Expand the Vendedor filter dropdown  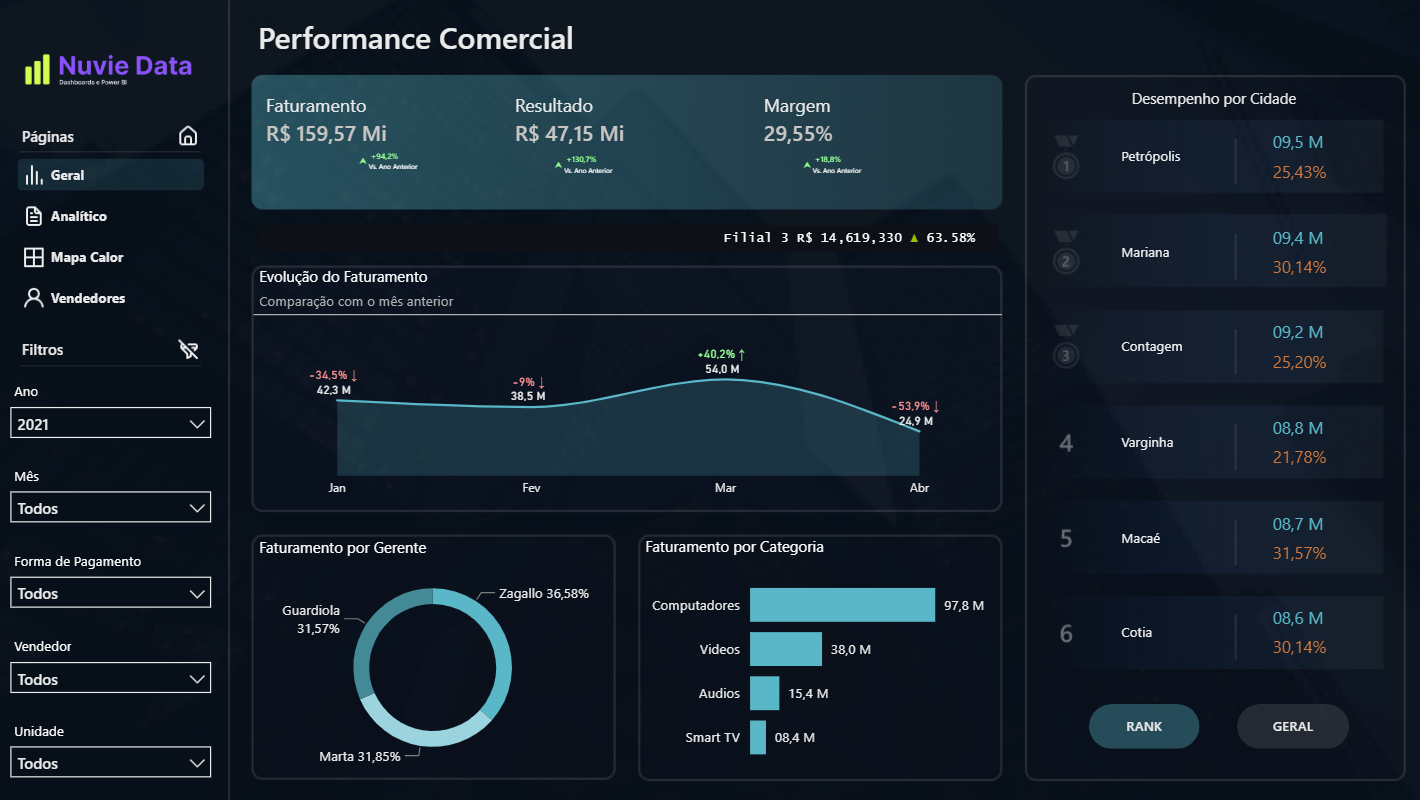[x=111, y=678]
